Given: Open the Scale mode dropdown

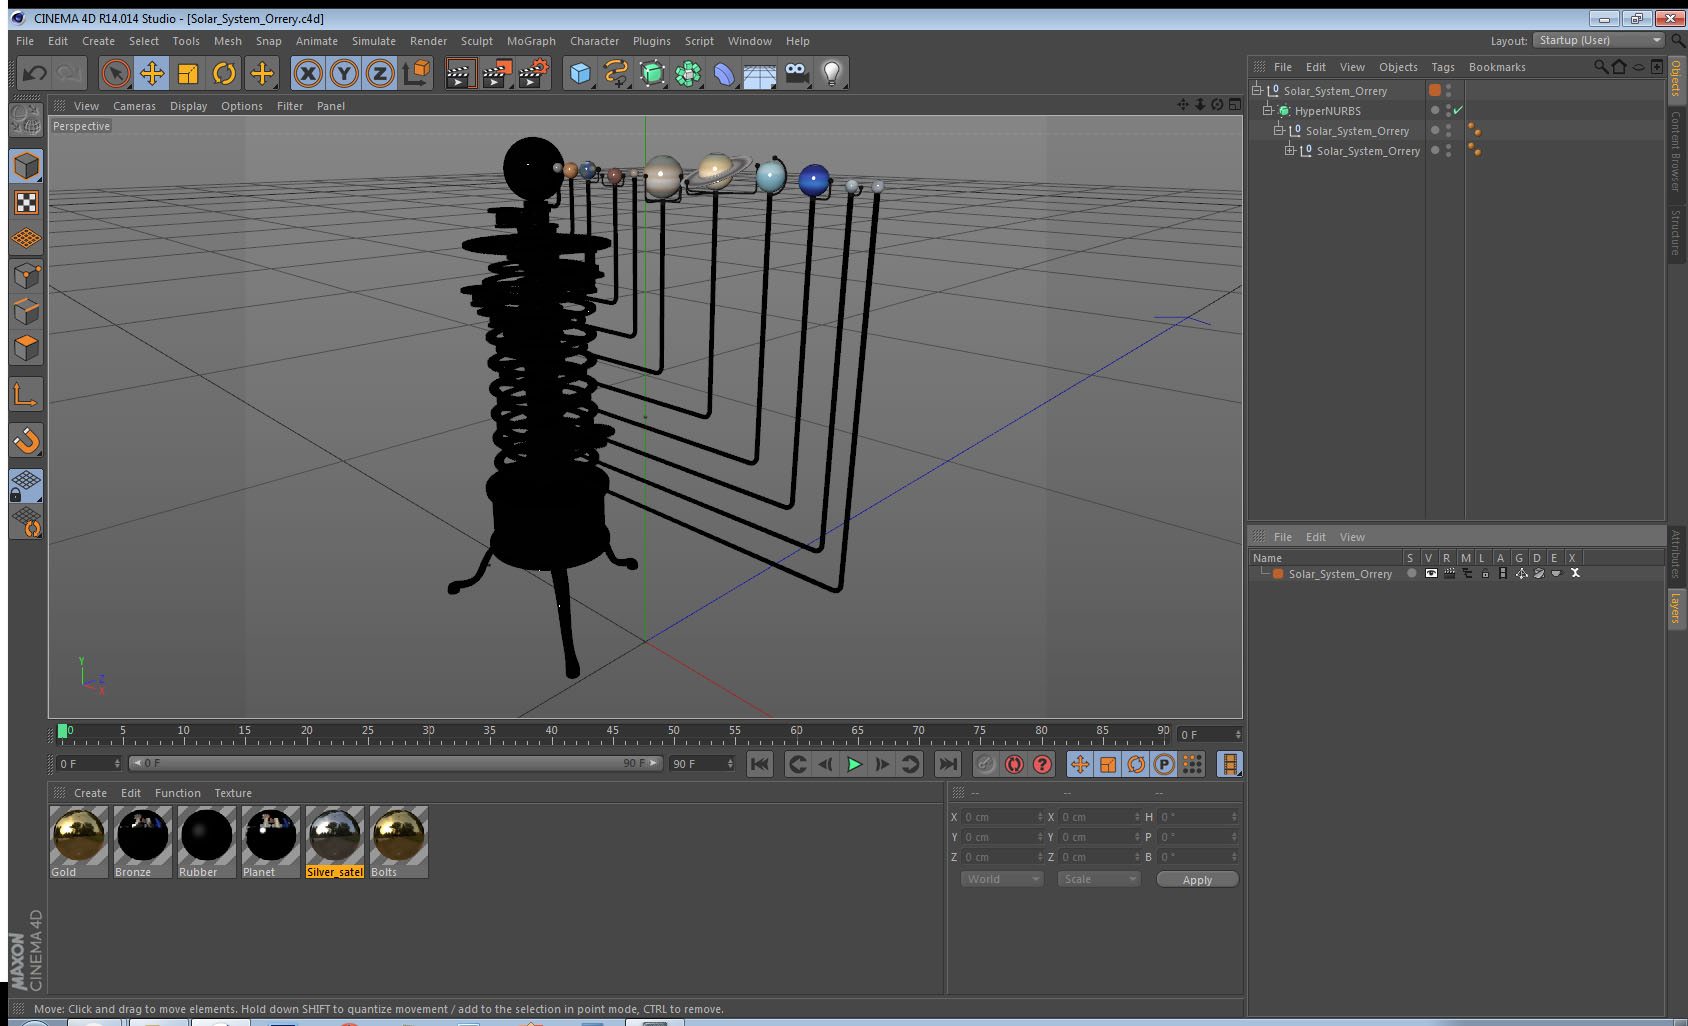Looking at the screenshot, I should pos(1099,879).
